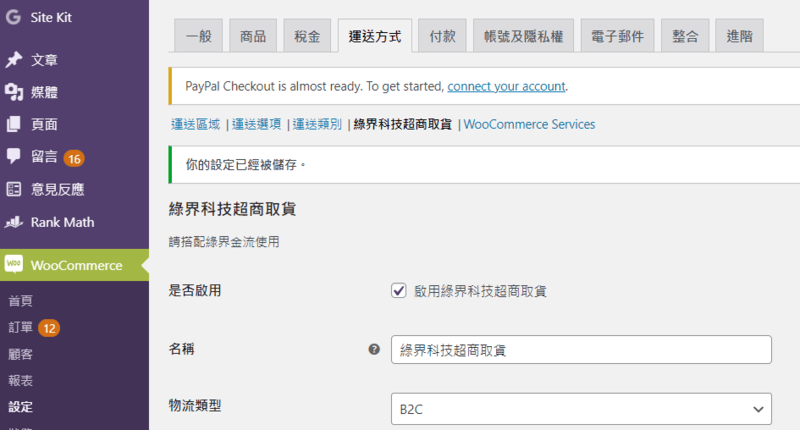Image resolution: width=800 pixels, height=430 pixels.
Task: Click the help tooltip icon beside 名稱
Action: (374, 350)
